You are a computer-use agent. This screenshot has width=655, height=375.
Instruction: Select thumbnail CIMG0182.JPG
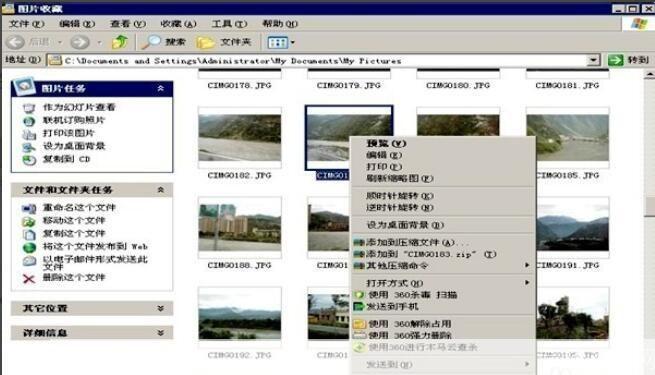point(240,138)
